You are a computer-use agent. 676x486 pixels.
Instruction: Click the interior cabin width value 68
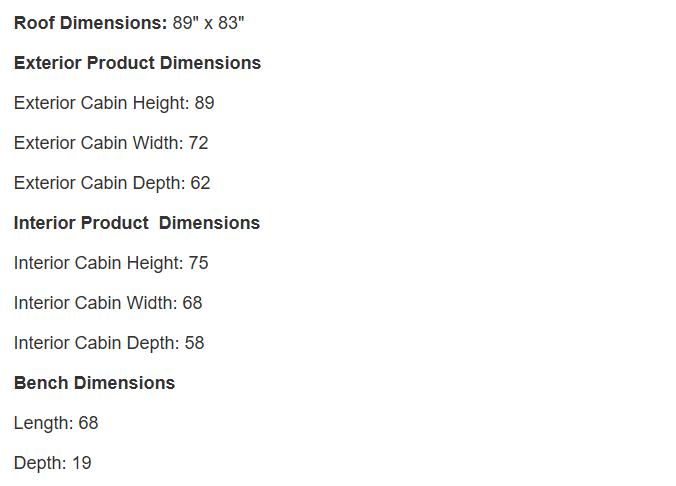(192, 303)
